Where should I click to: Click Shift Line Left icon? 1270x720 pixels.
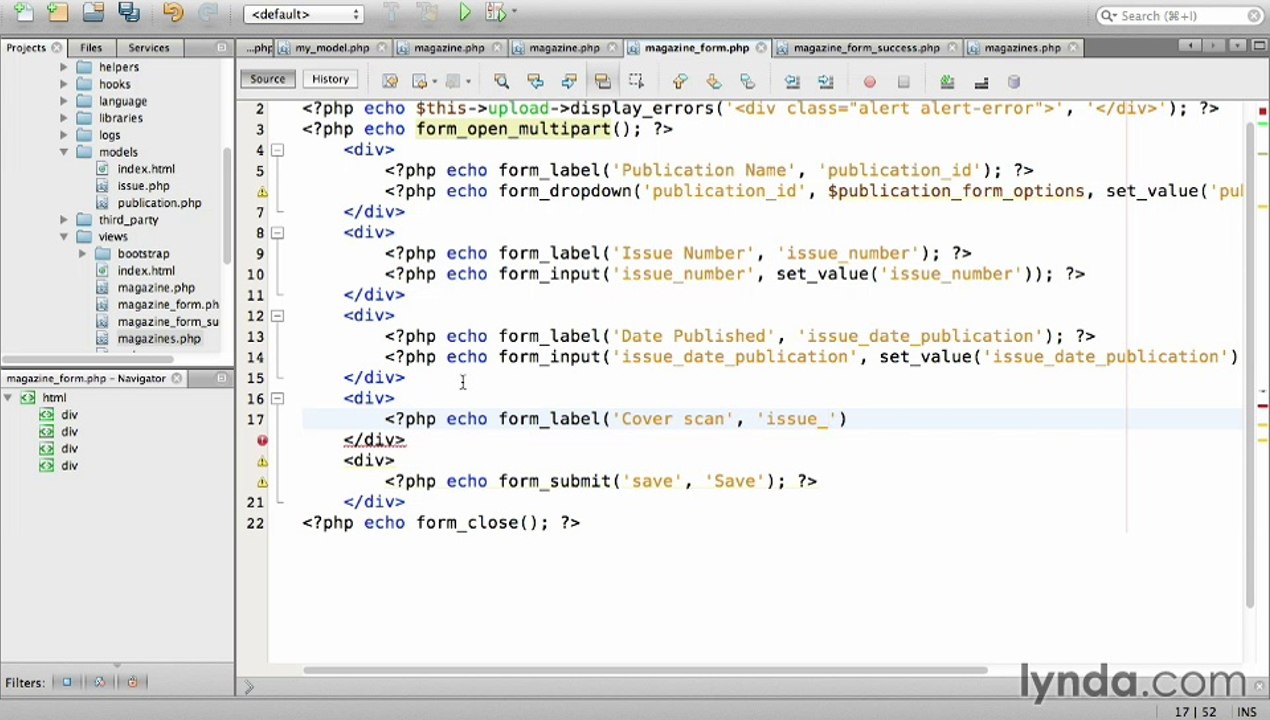(792, 81)
